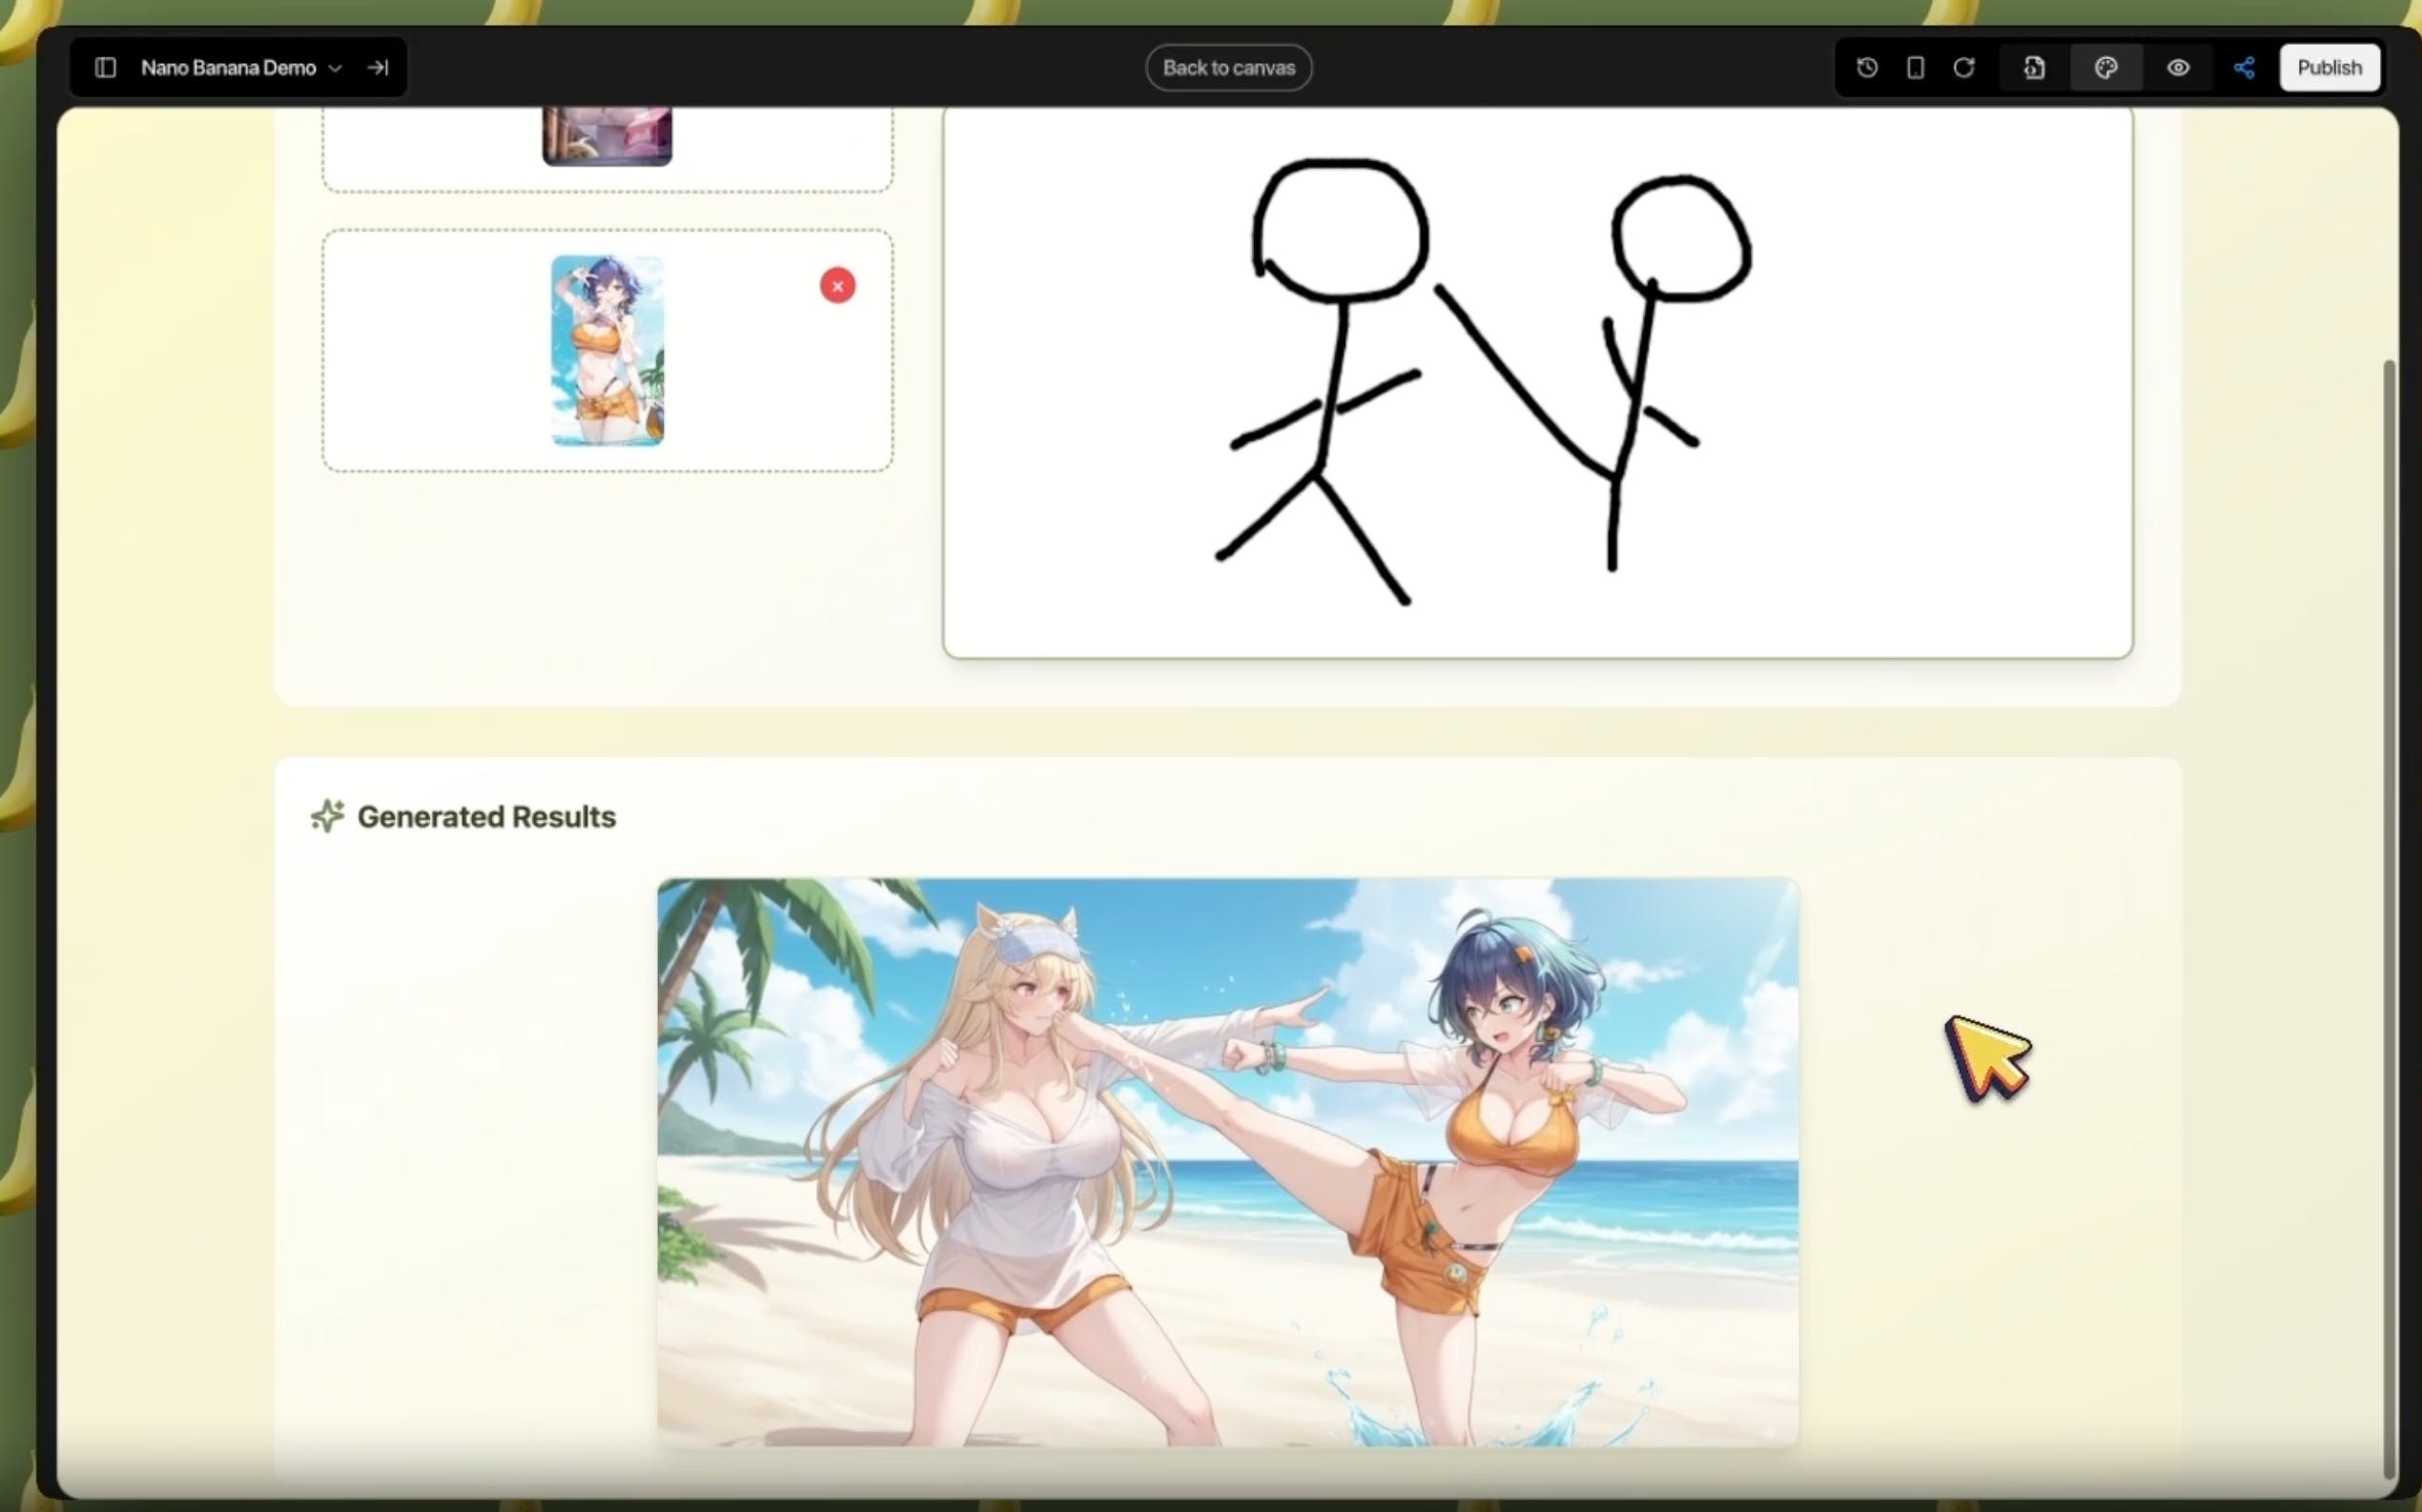Select the blue-haired character upload thumbnail
The image size is (2422, 1512).
coord(608,351)
